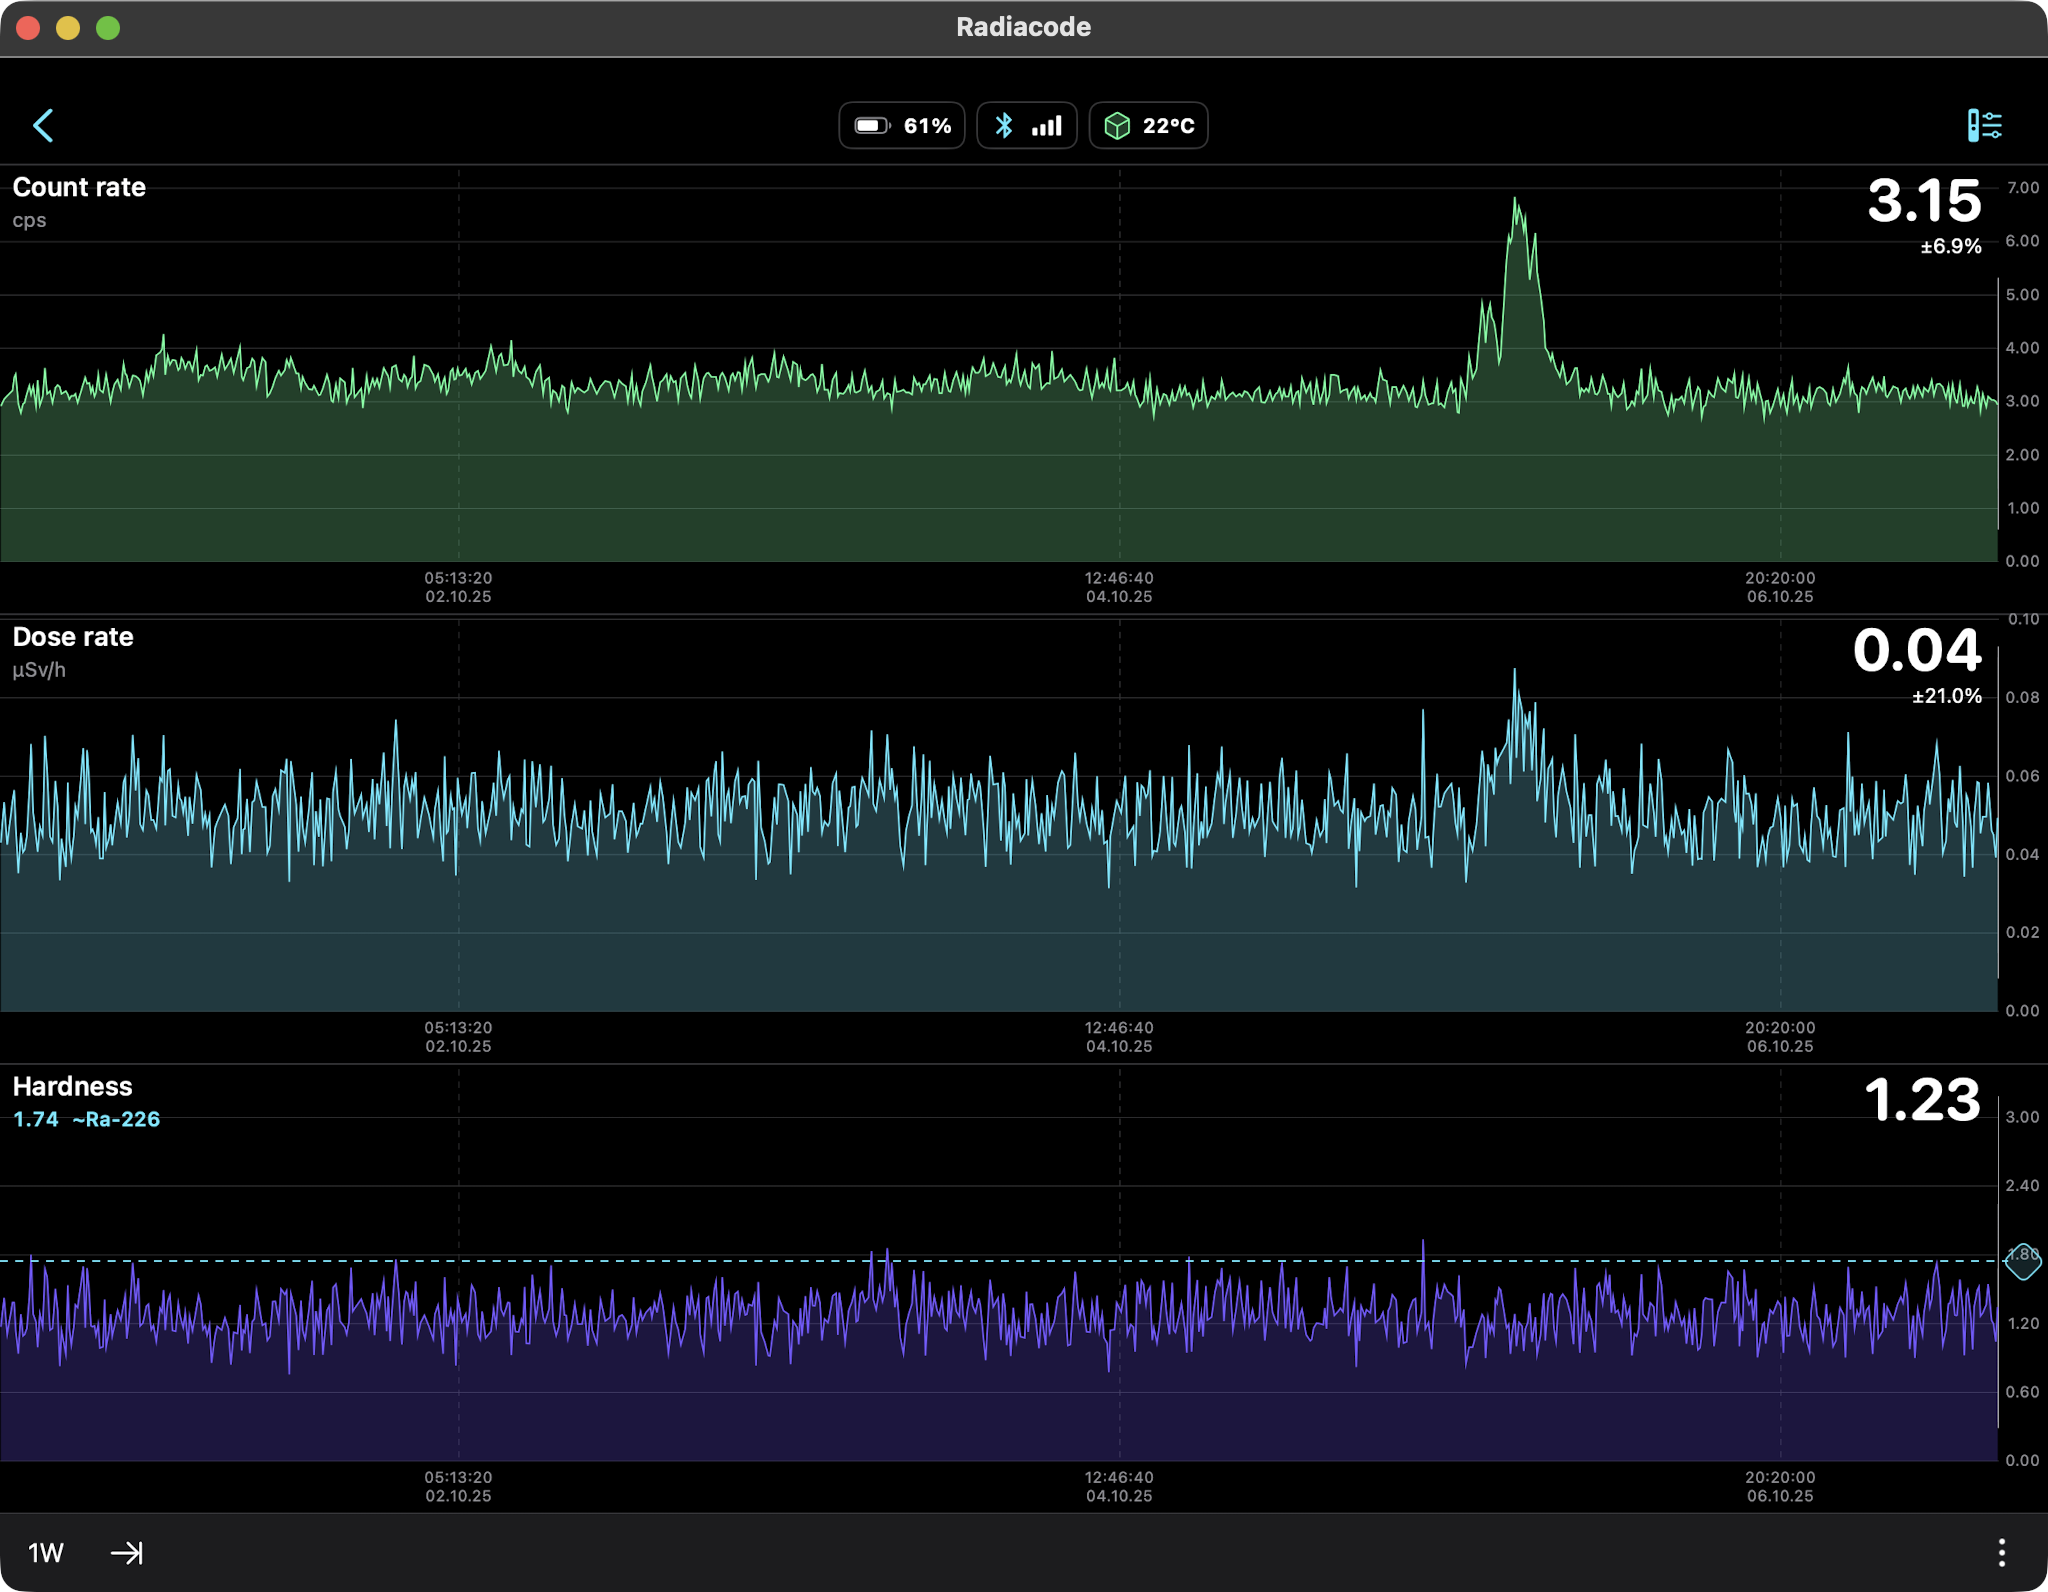Image resolution: width=2048 pixels, height=1592 pixels.
Task: Click the cps unit label
Action: pyautogui.click(x=29, y=220)
